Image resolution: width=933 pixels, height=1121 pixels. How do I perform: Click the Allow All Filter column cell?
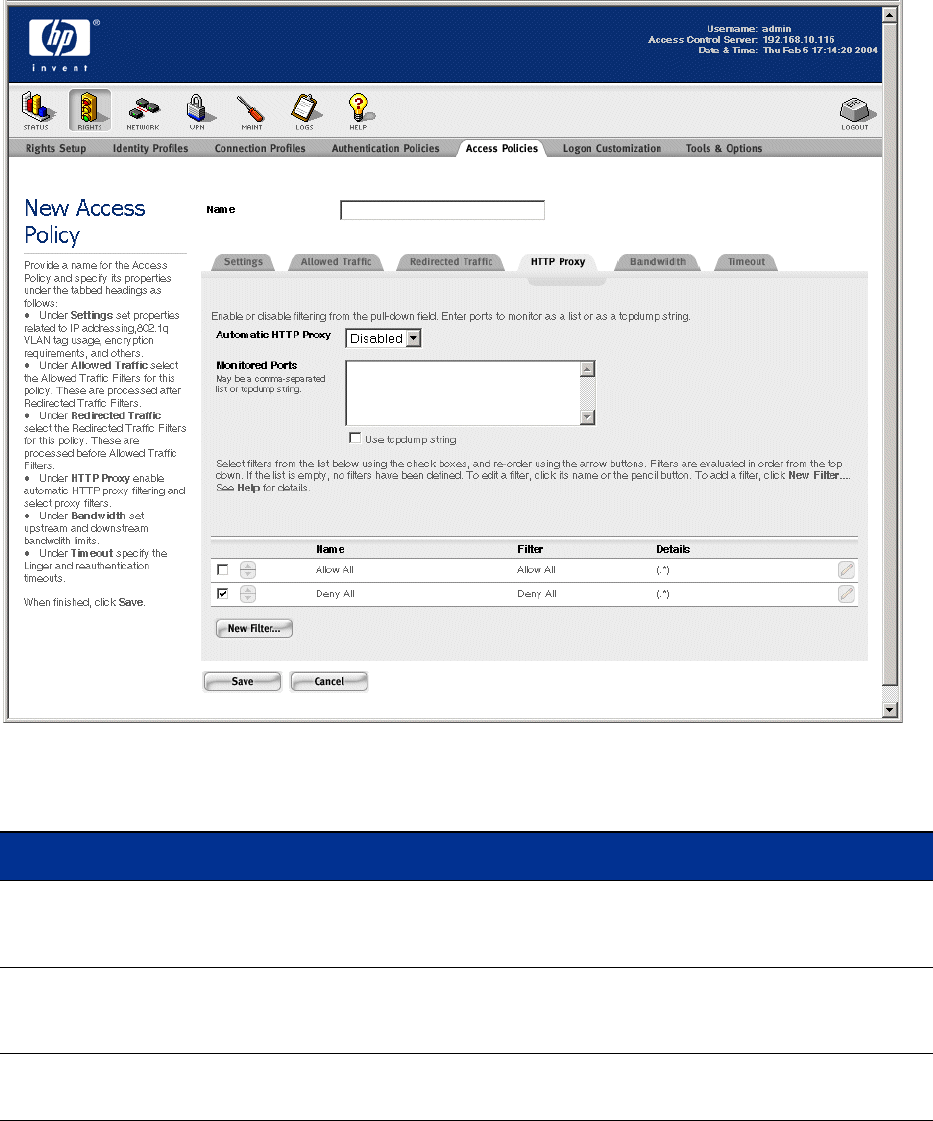pyautogui.click(x=536, y=570)
